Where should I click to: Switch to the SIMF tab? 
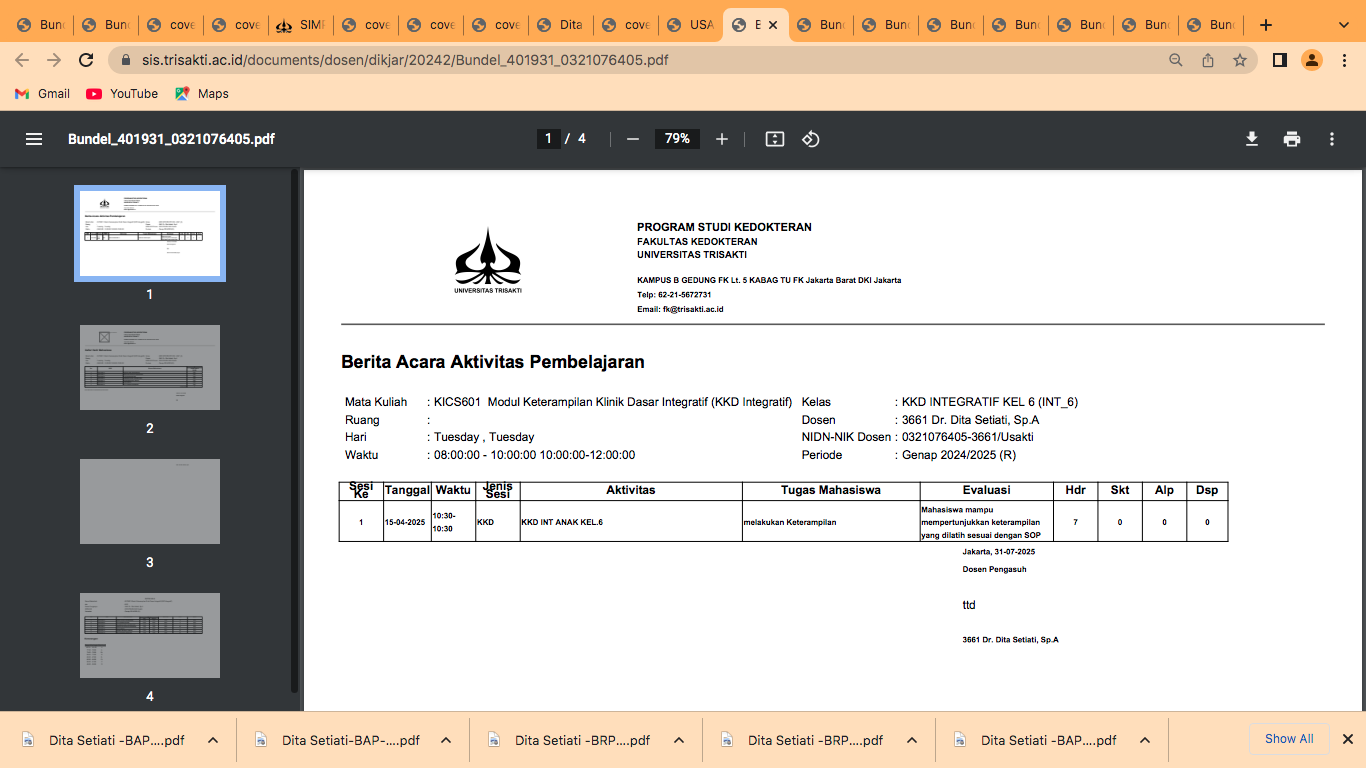click(299, 25)
